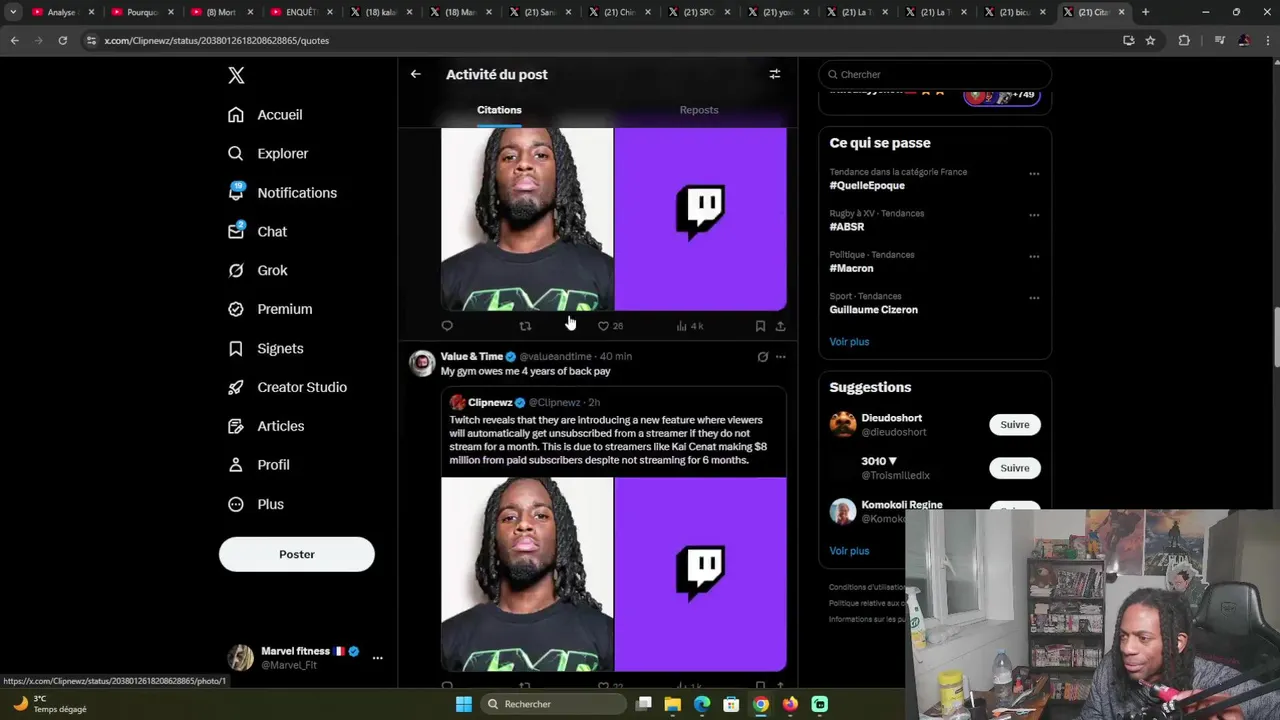Viewport: 1280px width, 720px height.
Task: Click the URL address bar
Action: click(x=600, y=40)
